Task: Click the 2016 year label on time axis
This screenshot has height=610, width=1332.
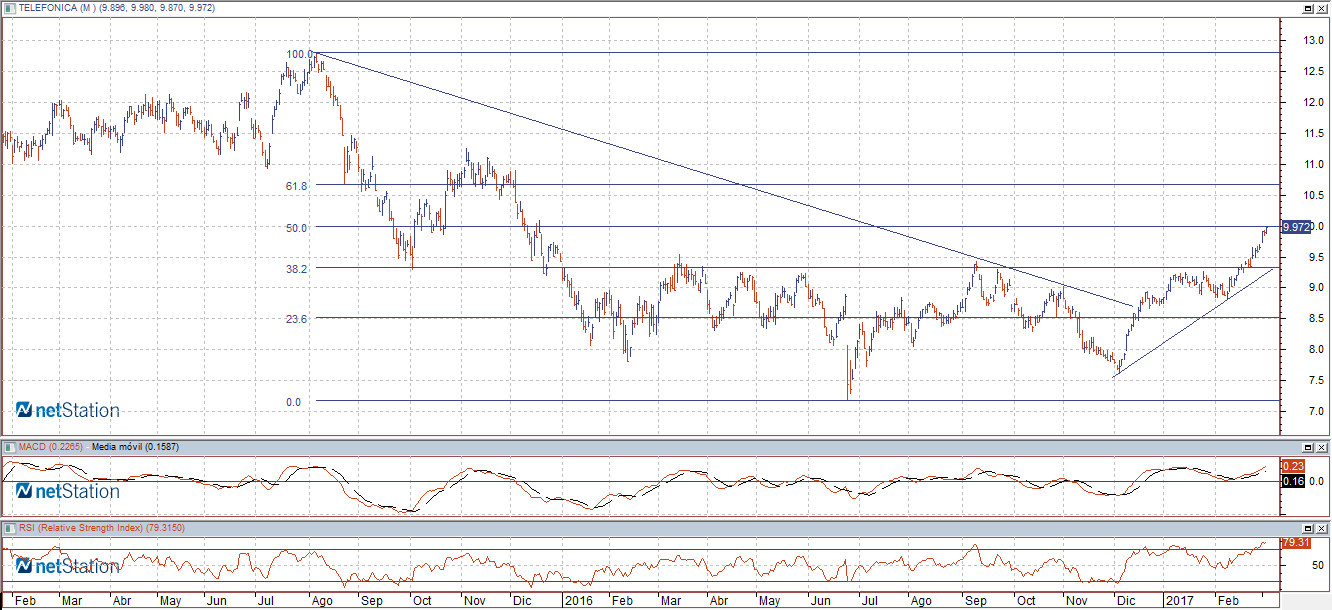Action: coord(577,601)
